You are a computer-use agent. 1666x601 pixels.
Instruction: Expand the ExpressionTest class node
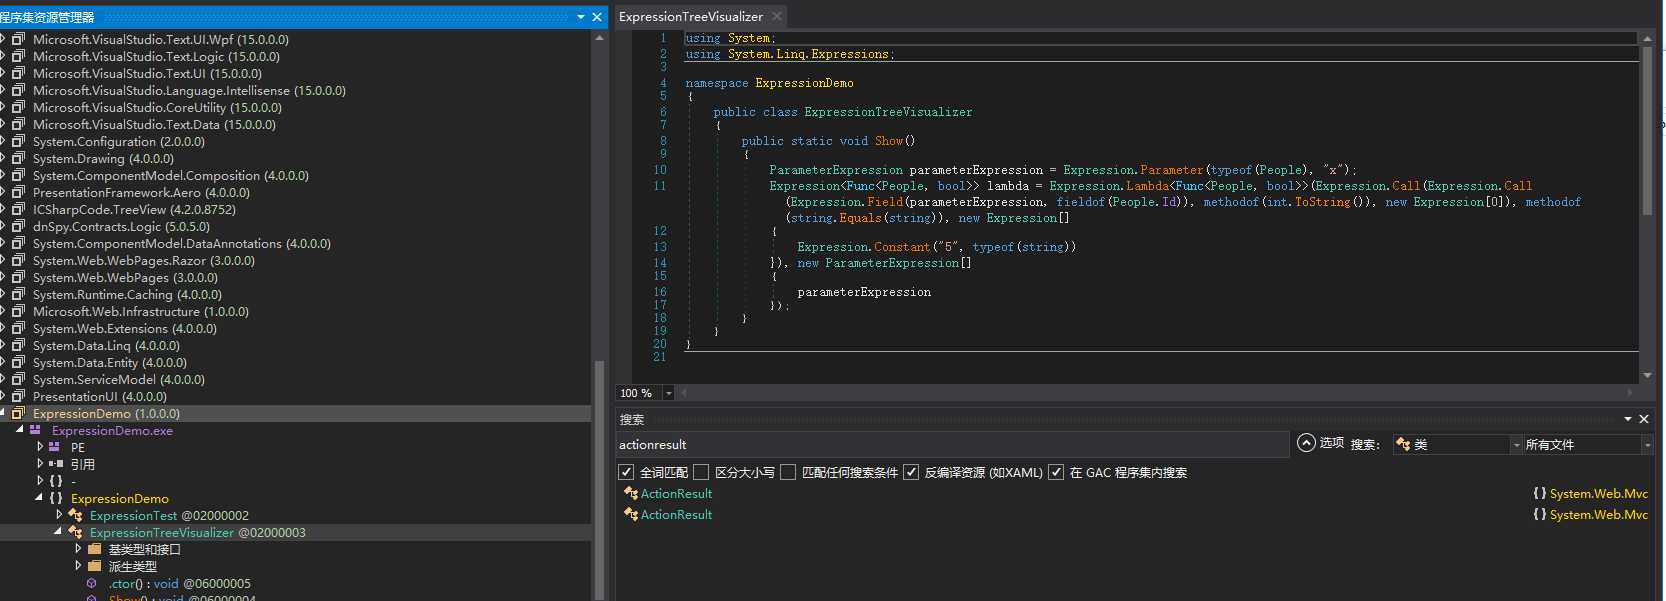[59, 515]
